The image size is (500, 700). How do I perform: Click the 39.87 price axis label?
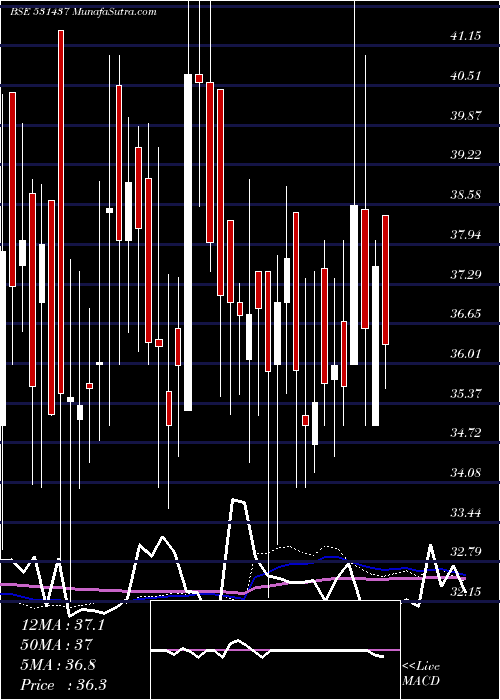(466, 115)
